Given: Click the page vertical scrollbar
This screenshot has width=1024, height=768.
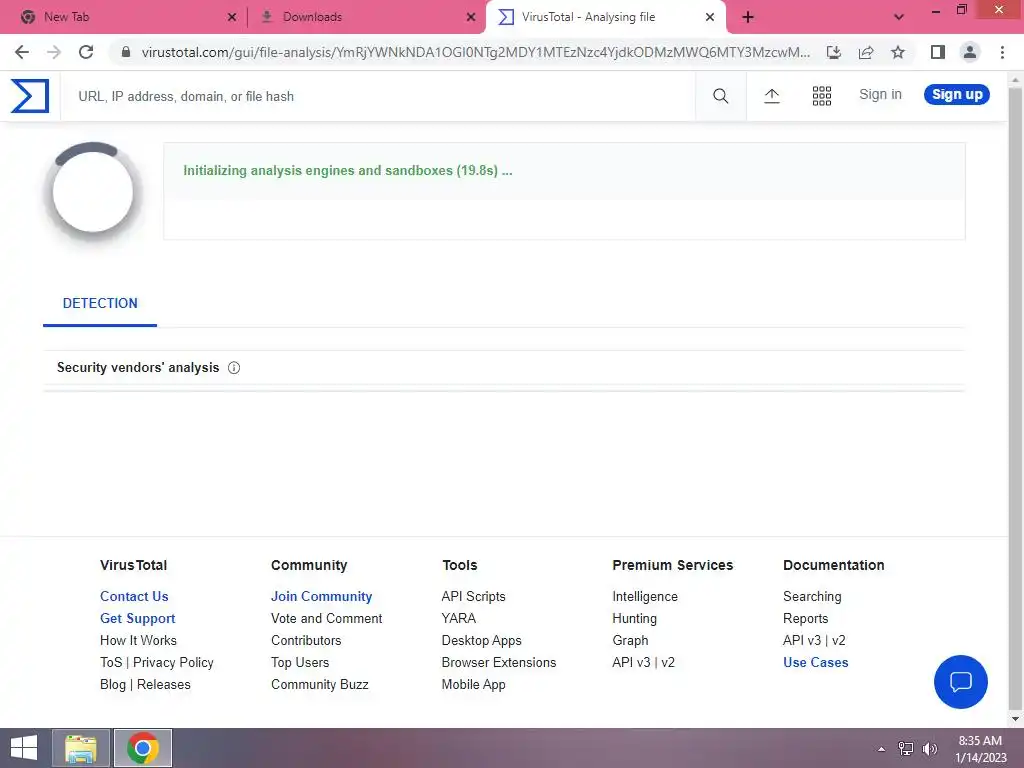Looking at the screenshot, I should [x=1016, y=398].
